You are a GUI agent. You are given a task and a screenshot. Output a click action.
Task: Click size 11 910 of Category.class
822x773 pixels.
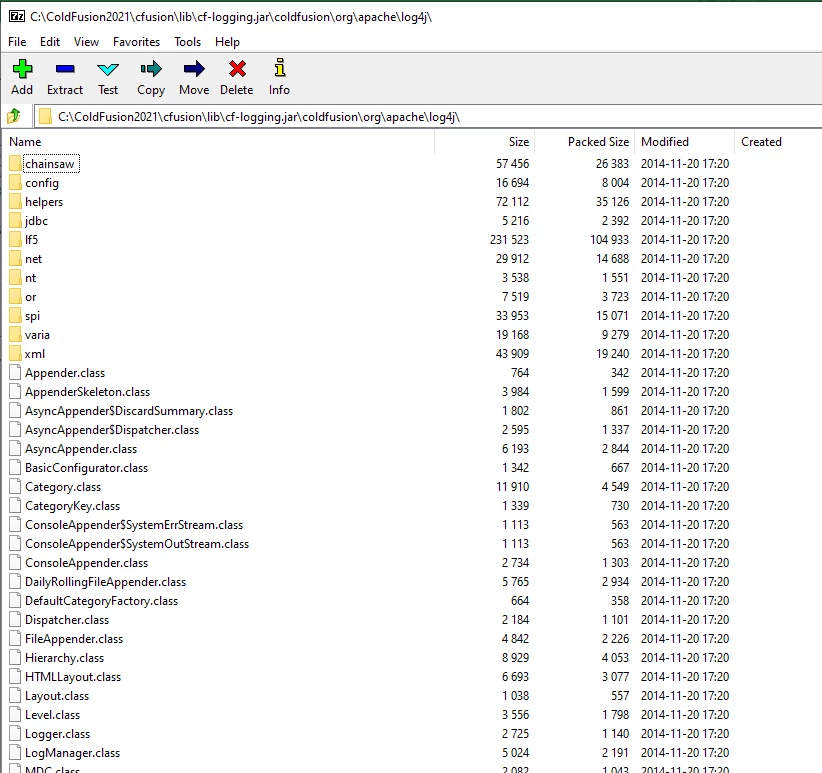512,487
